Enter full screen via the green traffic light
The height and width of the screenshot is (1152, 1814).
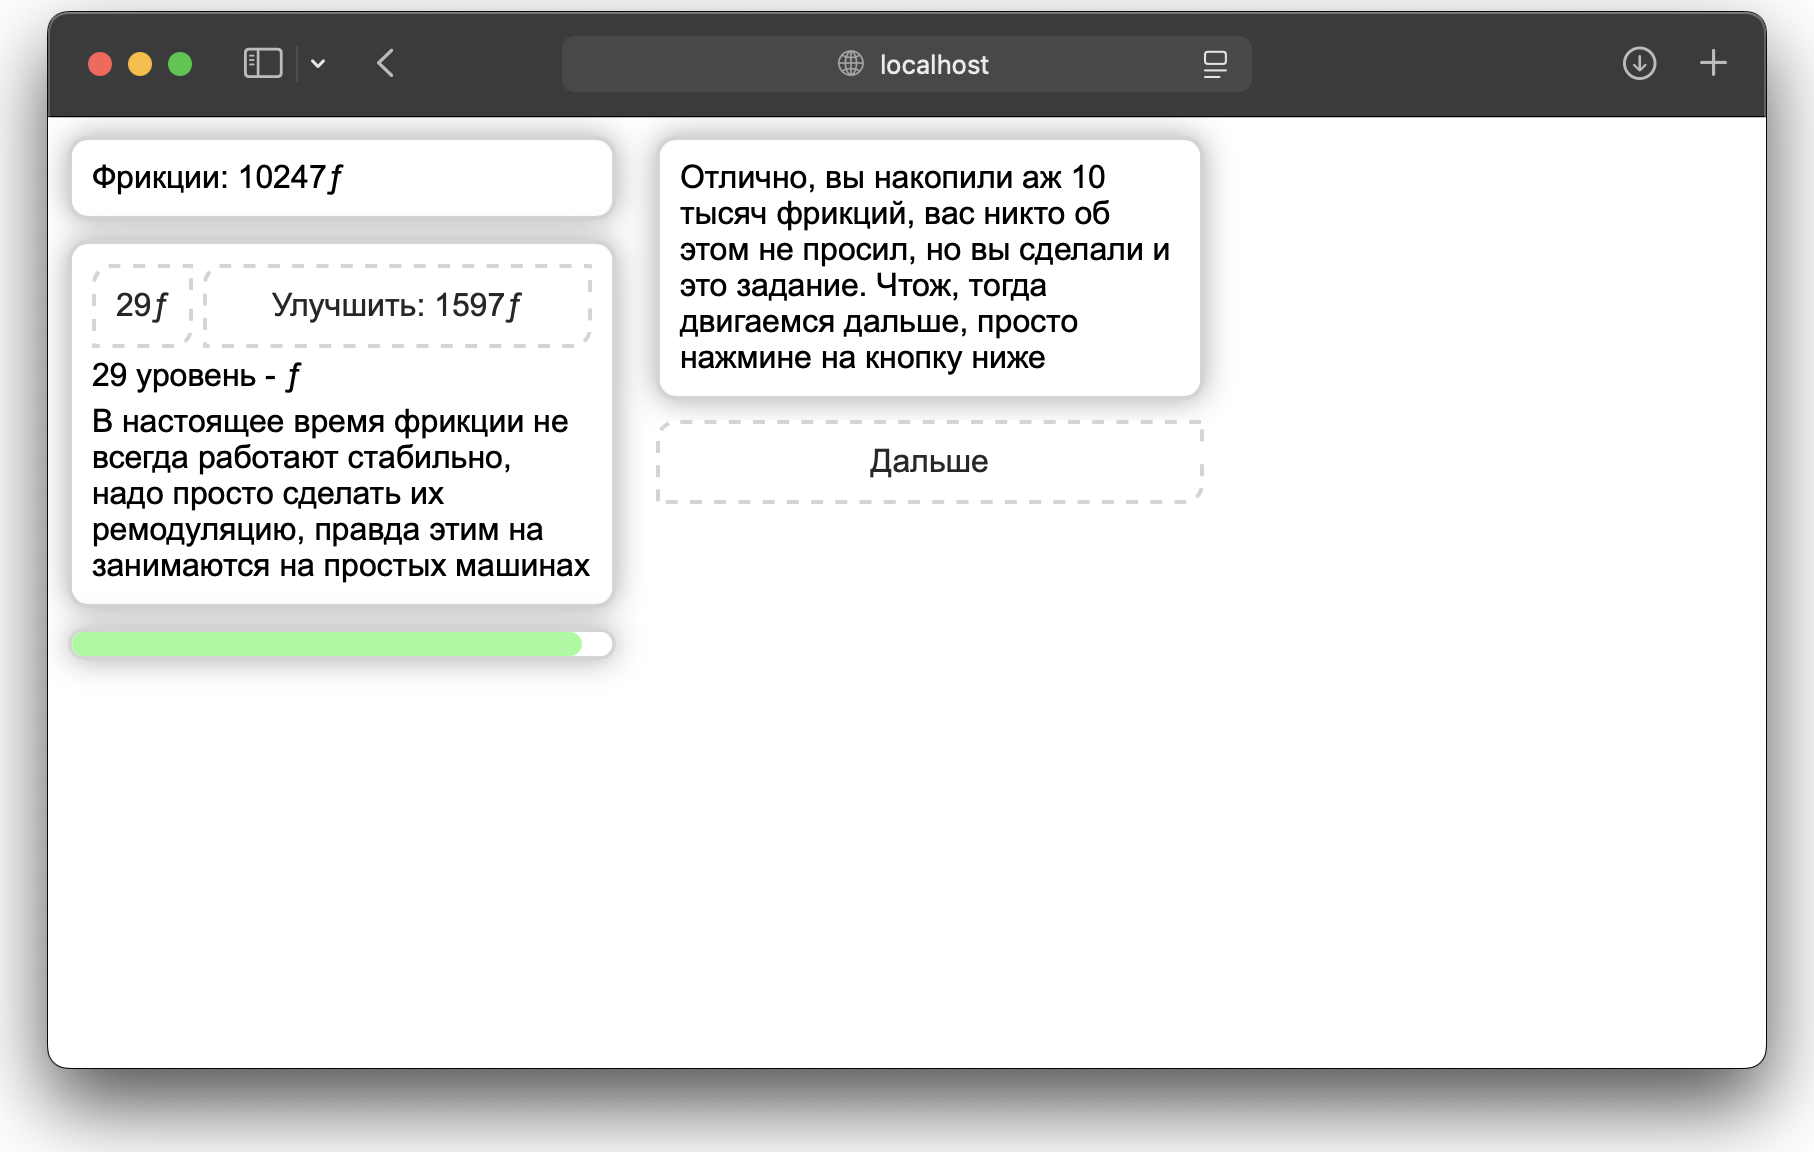pos(179,63)
